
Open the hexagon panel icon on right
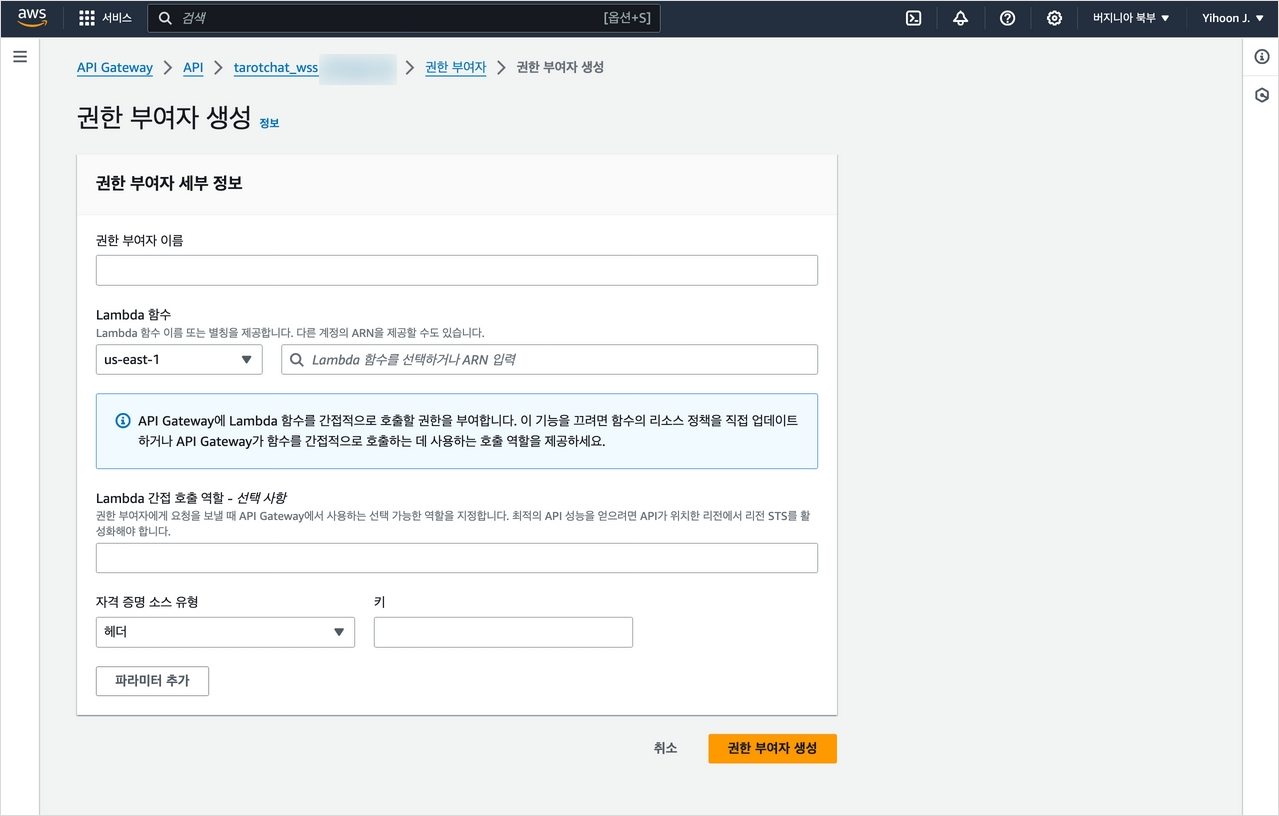(x=1261, y=96)
